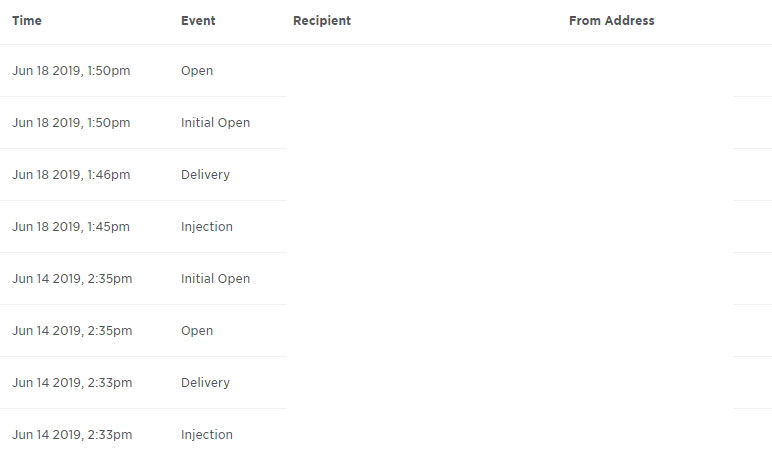Sort by the Time column header
The image size is (772, 456).
tap(27, 21)
